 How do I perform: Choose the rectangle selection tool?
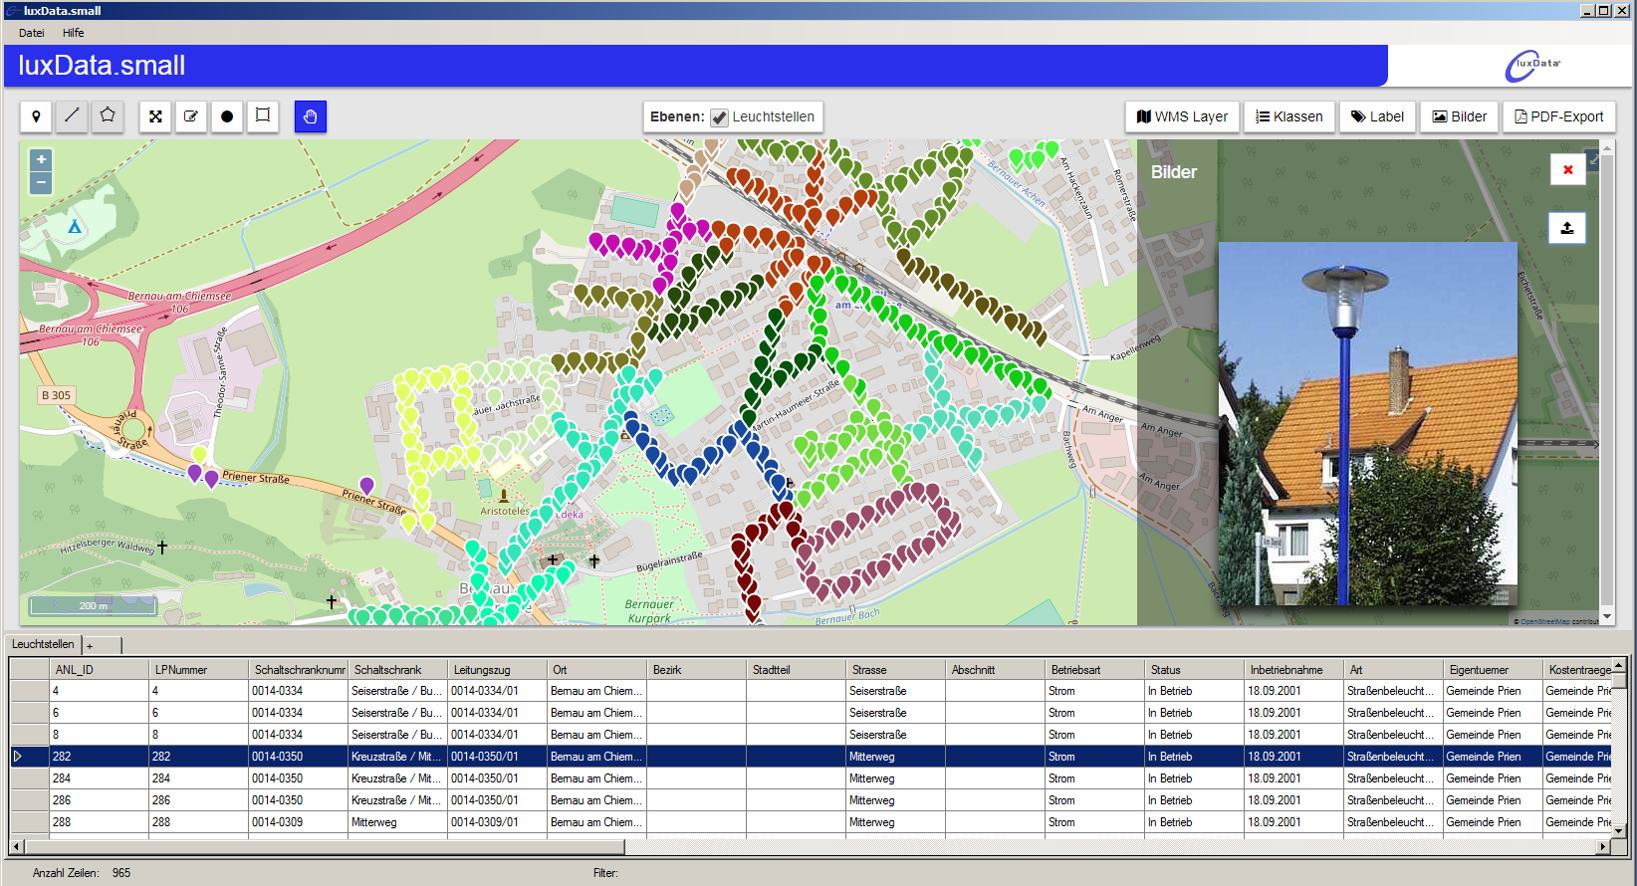(263, 117)
